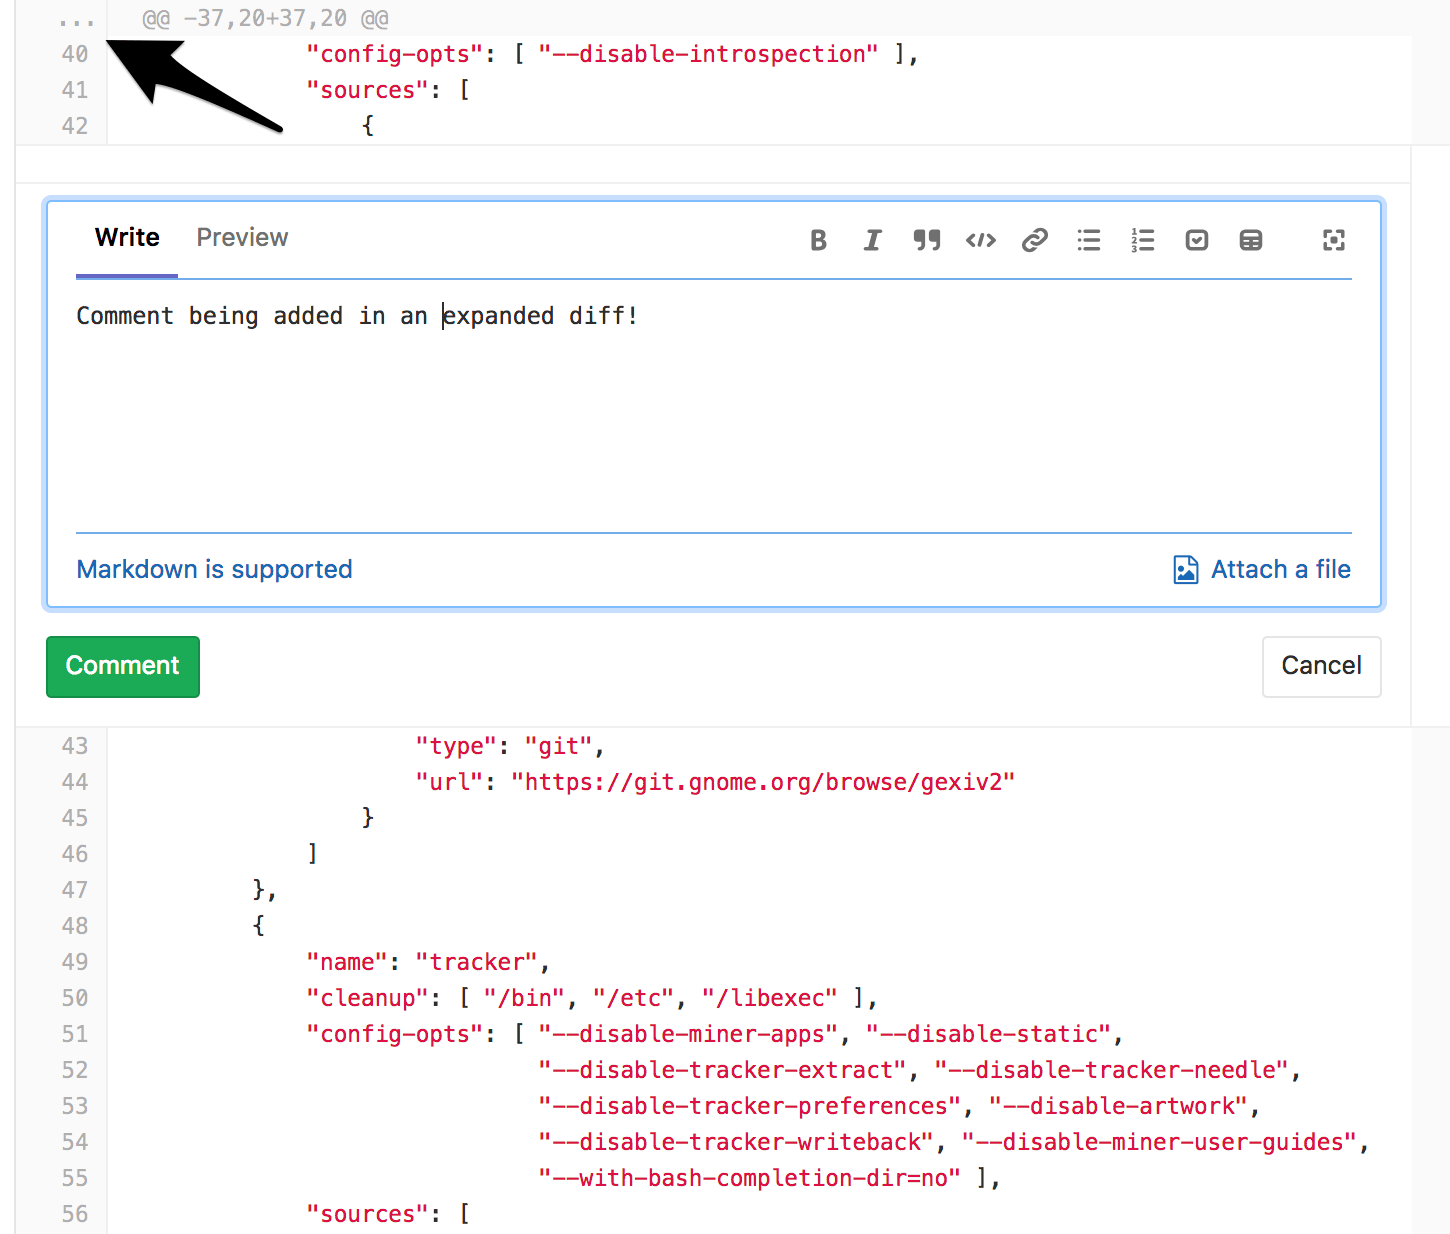The image size is (1450, 1234).
Task: Enter full screen editor mode
Action: tap(1333, 240)
